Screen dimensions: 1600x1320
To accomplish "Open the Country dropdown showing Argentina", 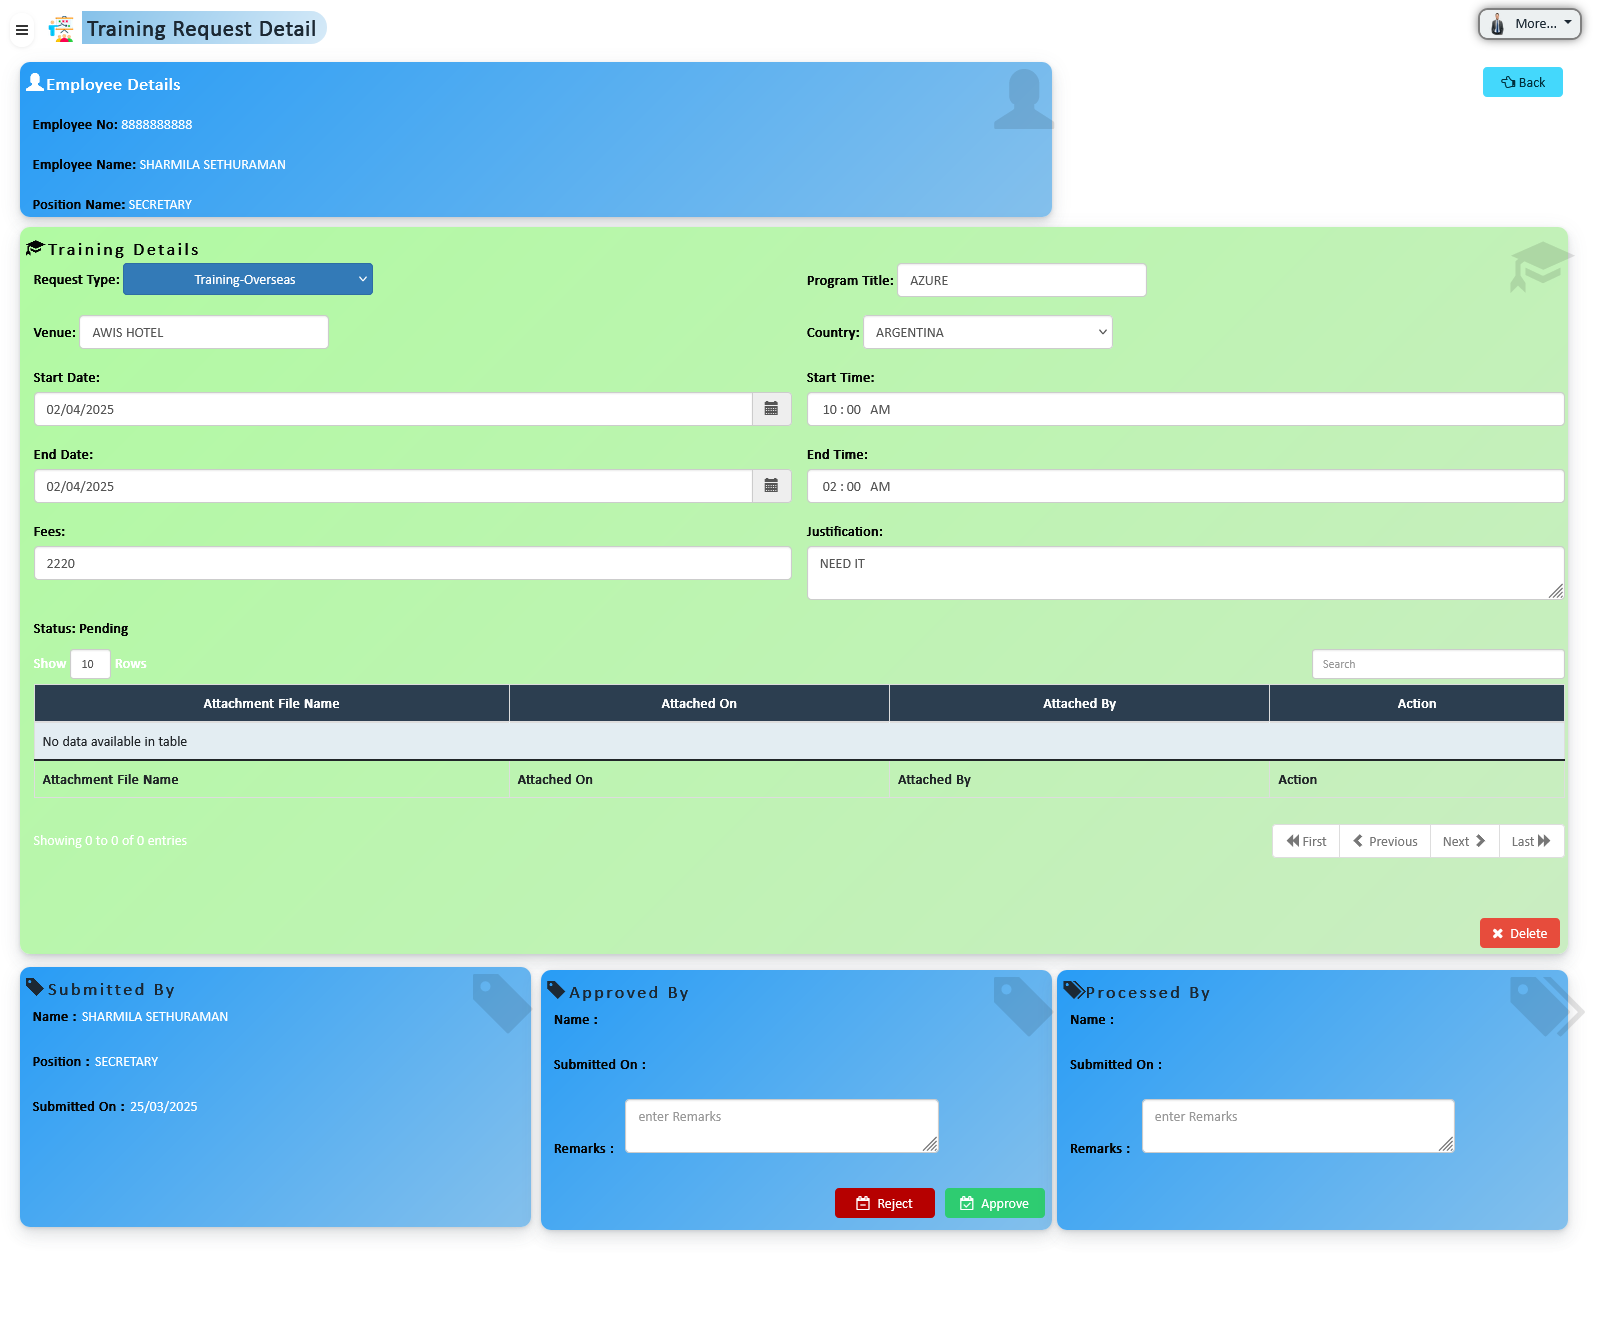I will 987,333.
